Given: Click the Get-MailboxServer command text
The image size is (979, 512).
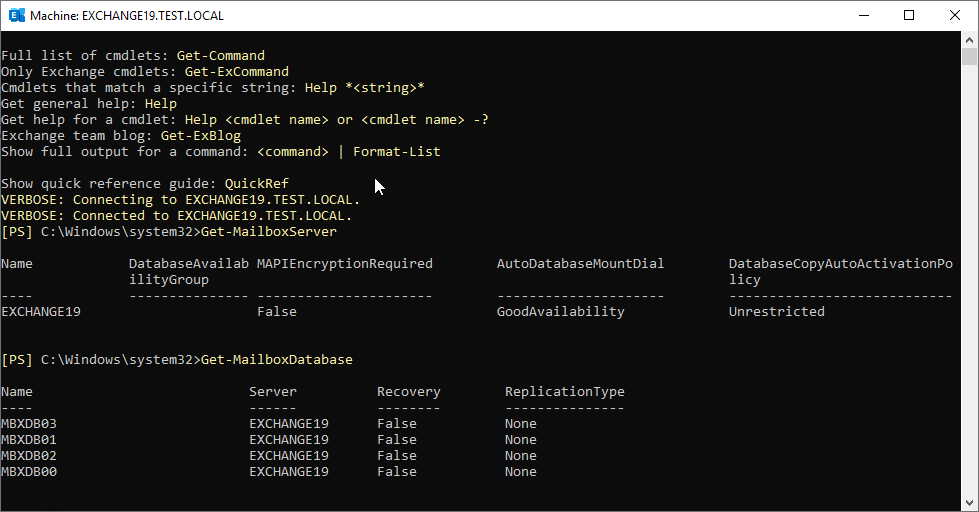Looking at the screenshot, I should click(269, 232).
